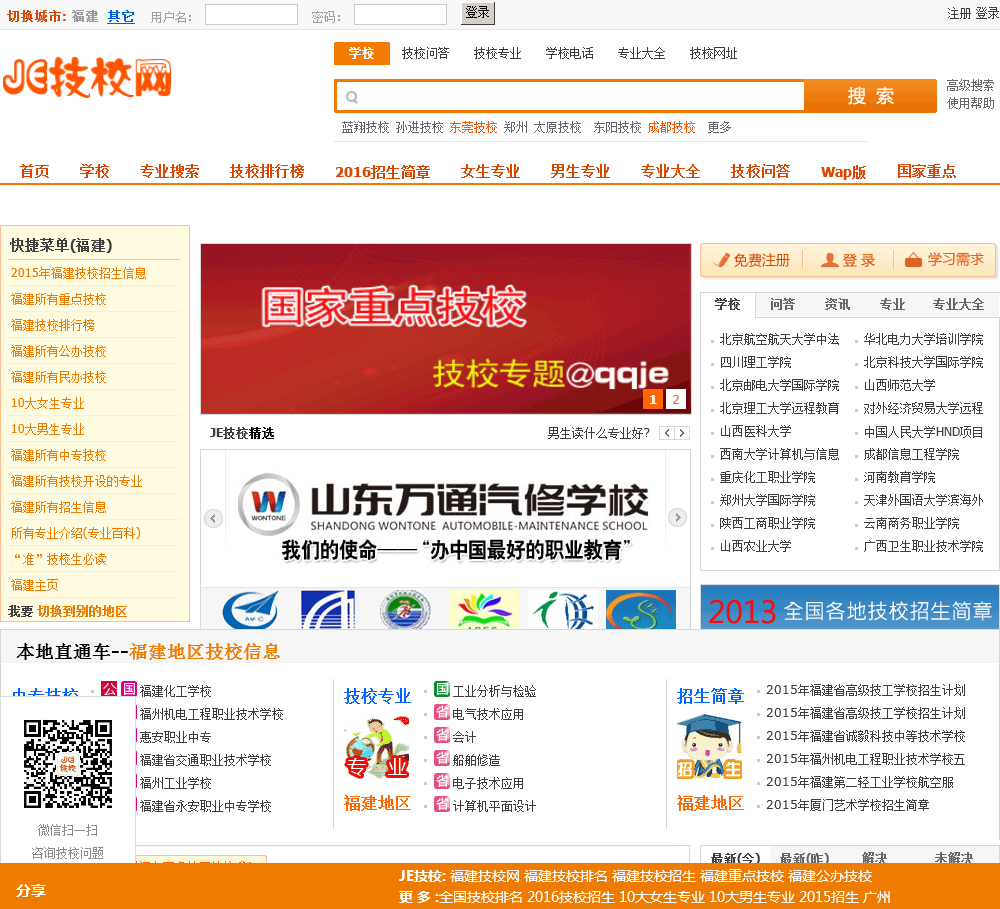Open 广西卫生职业技术学院 link
This screenshot has width=1000, height=909.
click(923, 546)
